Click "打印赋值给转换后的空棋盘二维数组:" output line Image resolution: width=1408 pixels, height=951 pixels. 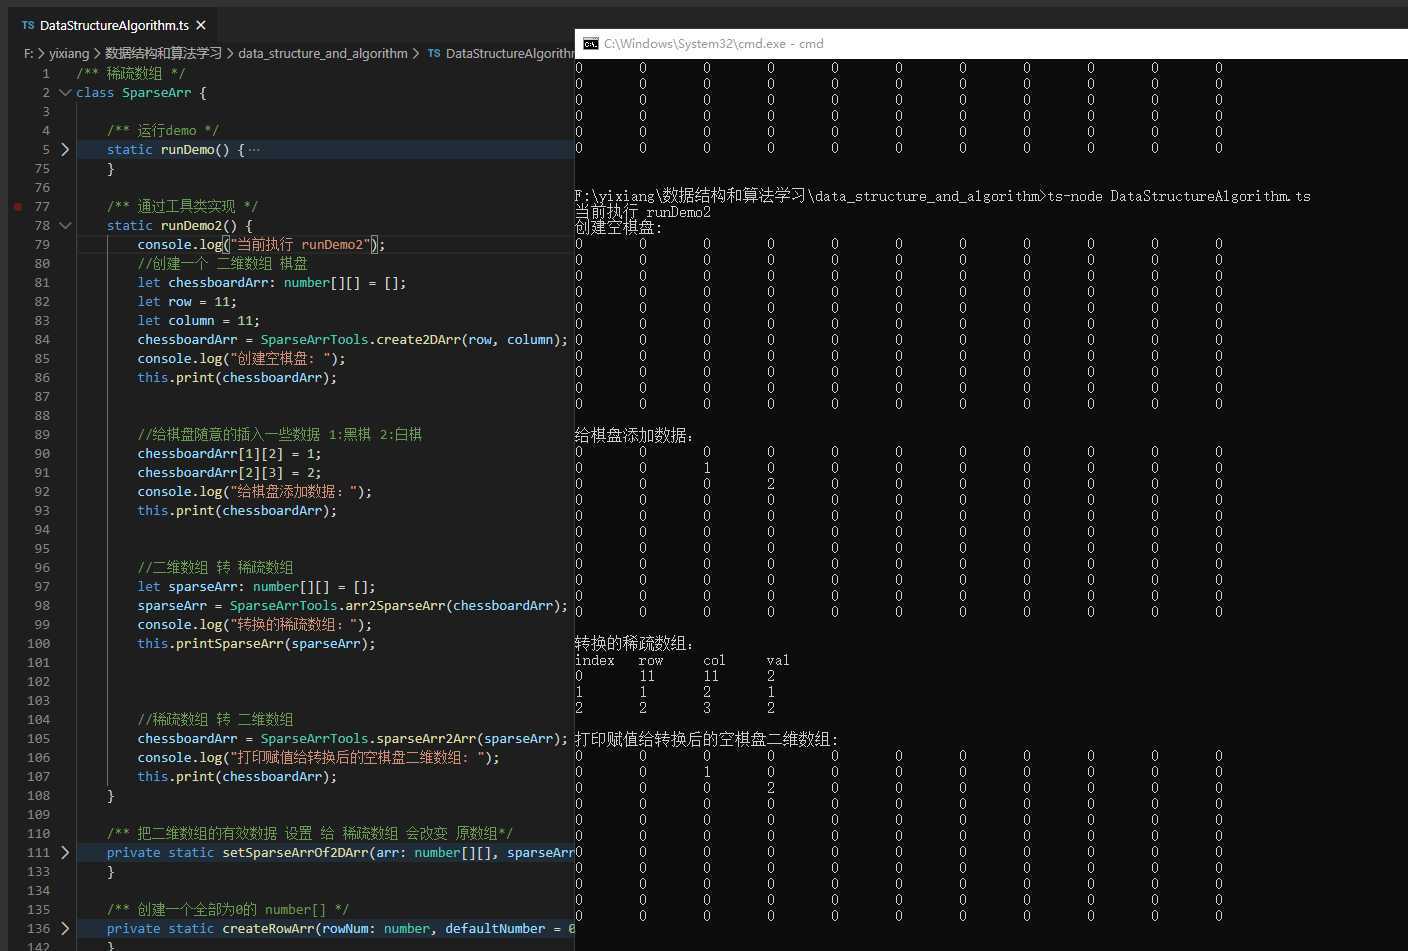pyautogui.click(x=706, y=739)
